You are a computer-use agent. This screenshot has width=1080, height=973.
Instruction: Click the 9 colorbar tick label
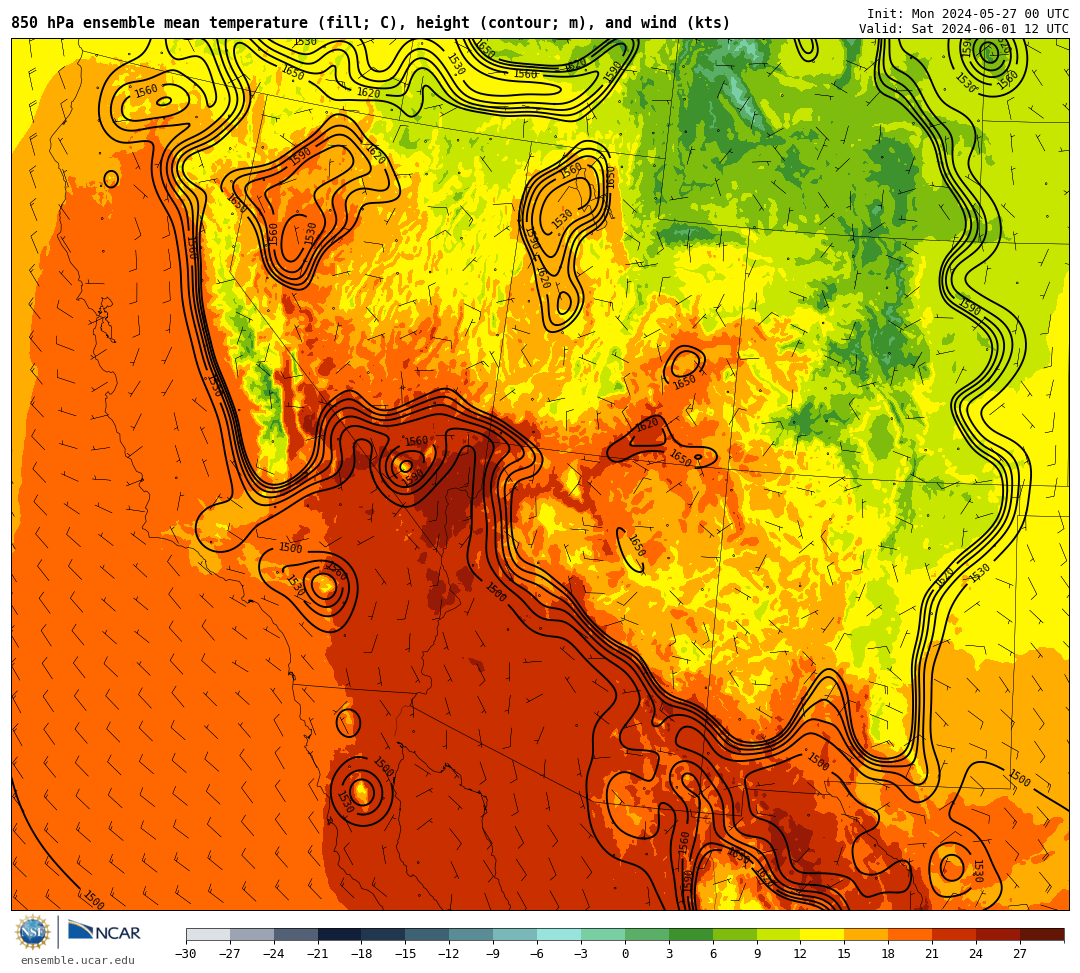pos(757,954)
